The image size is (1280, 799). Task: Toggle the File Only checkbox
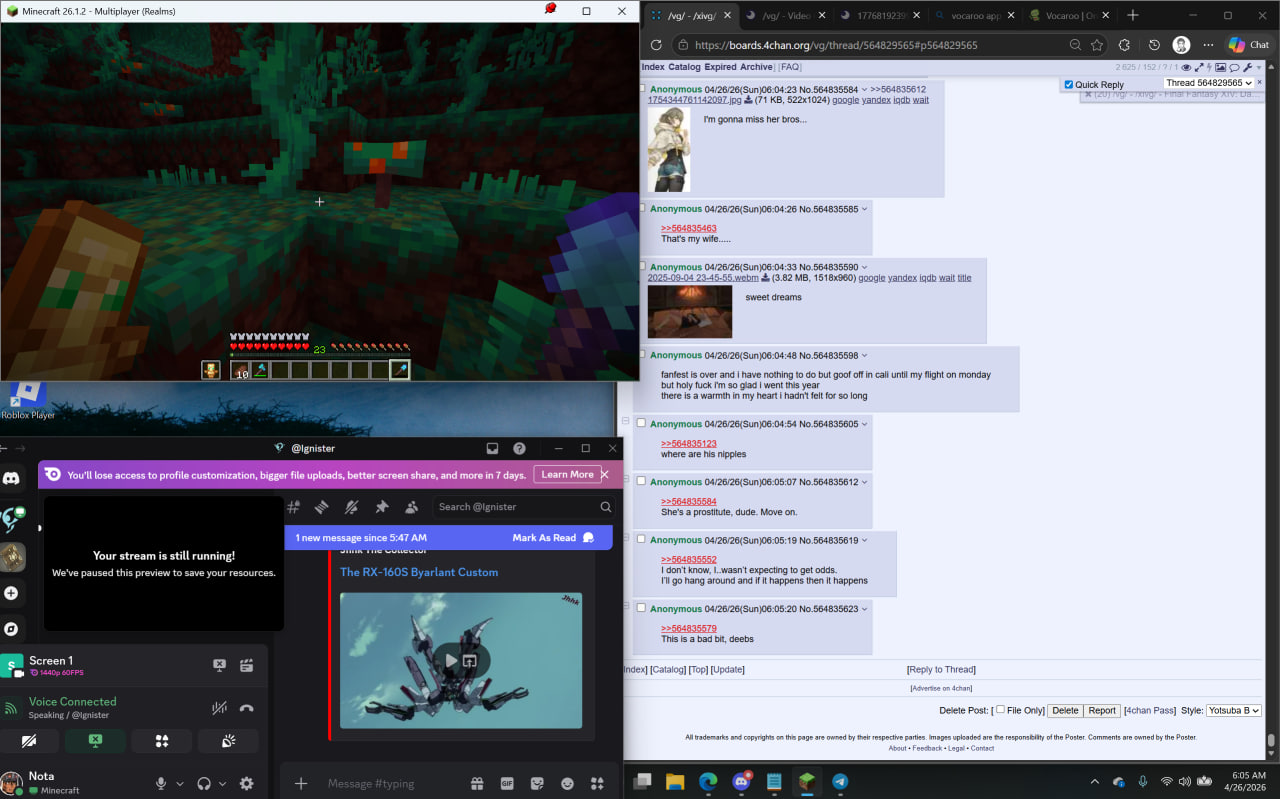[x=1000, y=710]
